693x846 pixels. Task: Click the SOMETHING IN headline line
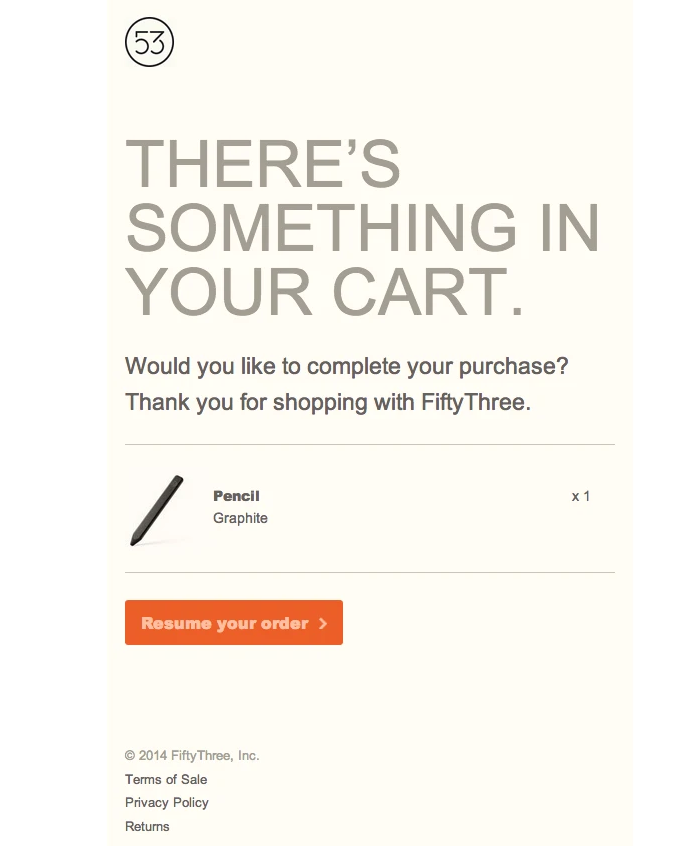(x=362, y=228)
